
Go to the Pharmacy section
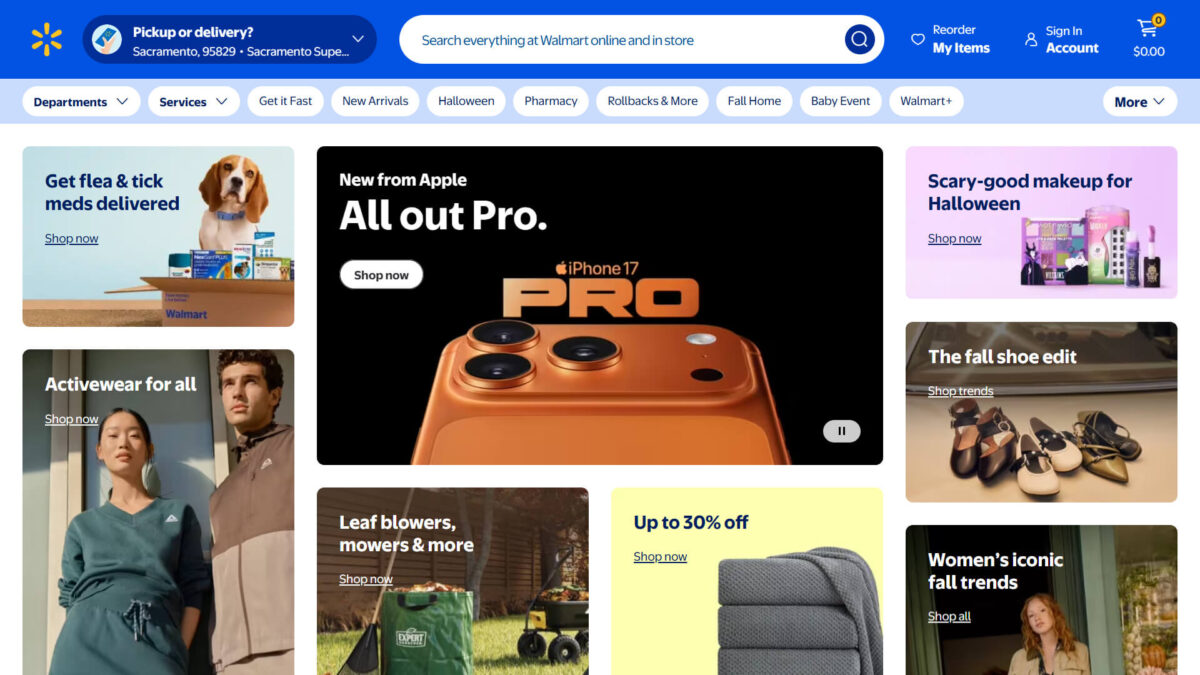click(551, 101)
